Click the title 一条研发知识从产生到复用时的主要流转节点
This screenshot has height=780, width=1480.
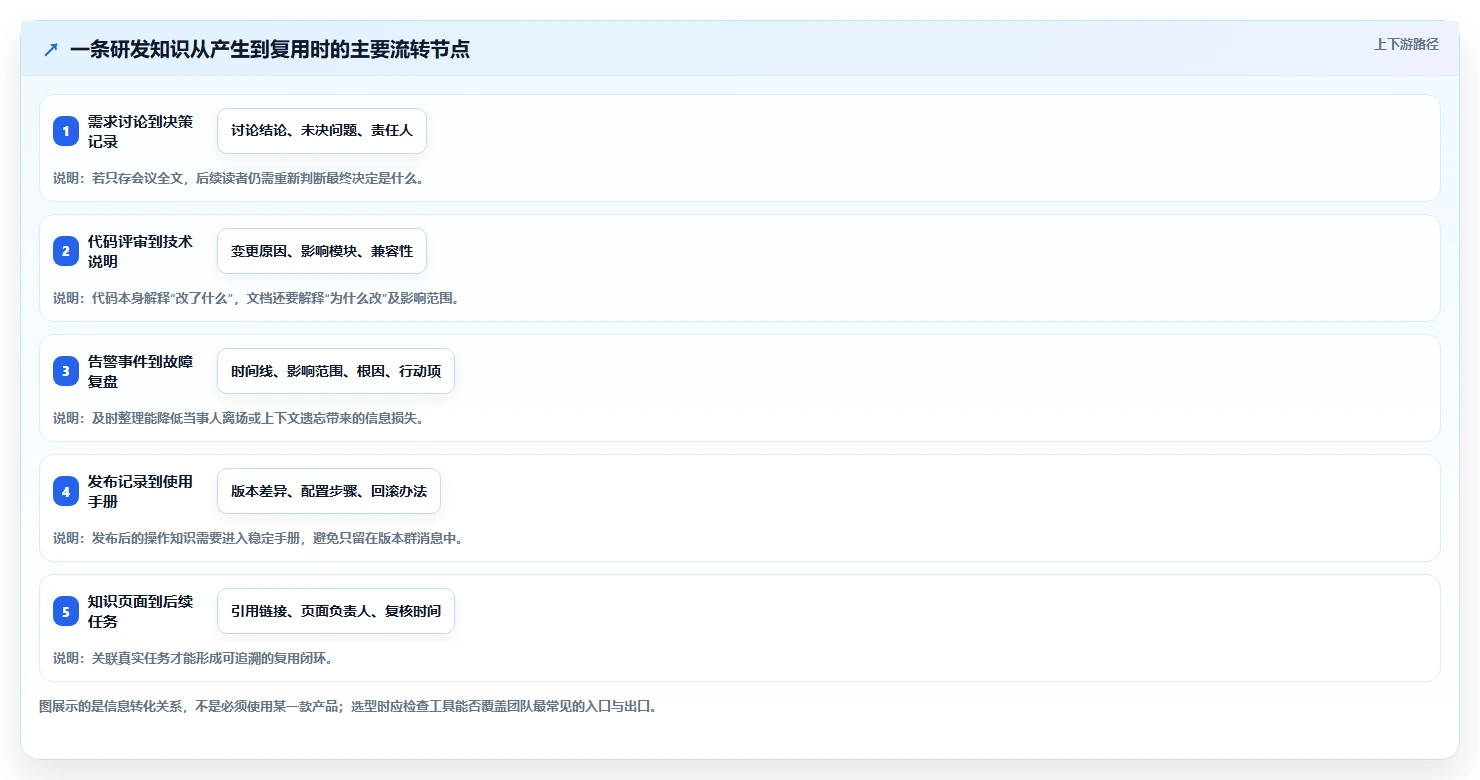point(270,49)
